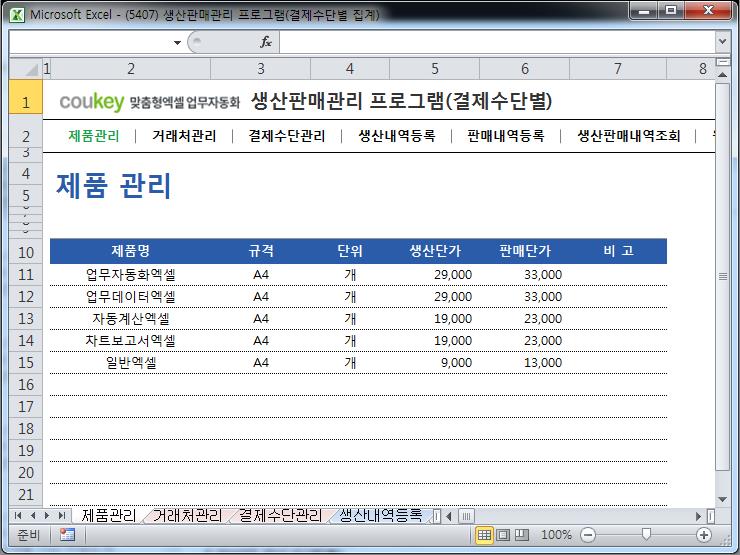740x555 pixels.
Task: Open the Name Box dropdown arrow
Action: [177, 42]
